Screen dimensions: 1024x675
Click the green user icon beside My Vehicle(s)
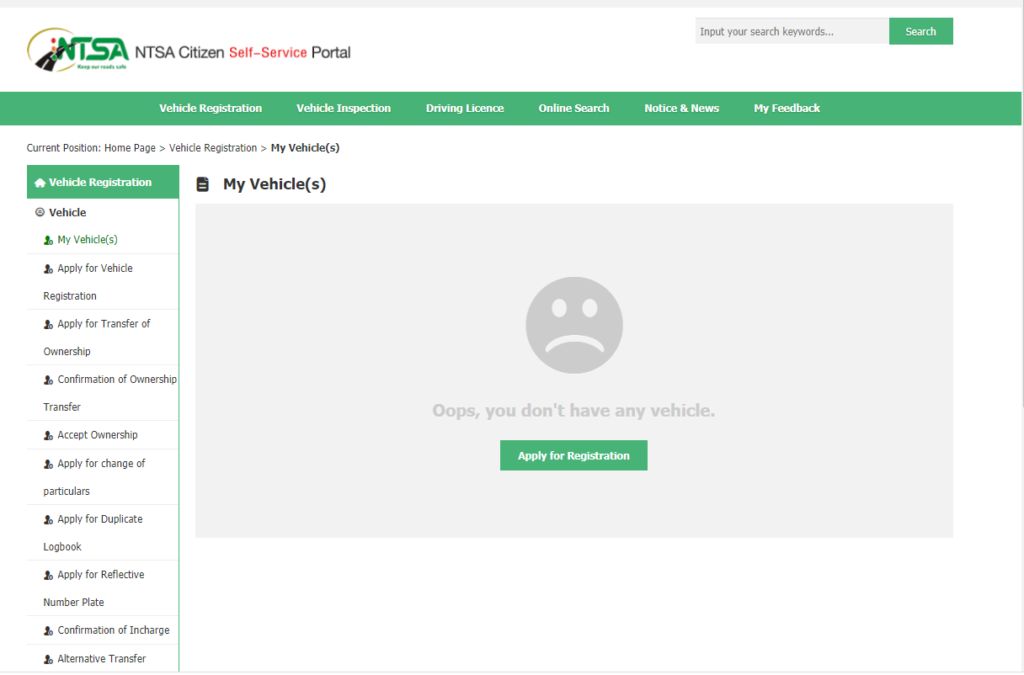pyautogui.click(x=48, y=240)
